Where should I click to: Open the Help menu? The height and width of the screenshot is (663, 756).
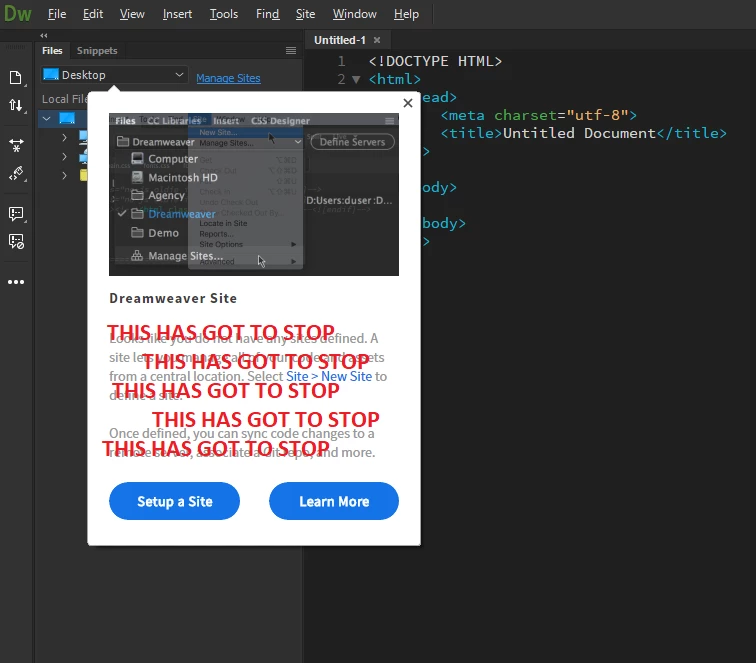point(406,14)
